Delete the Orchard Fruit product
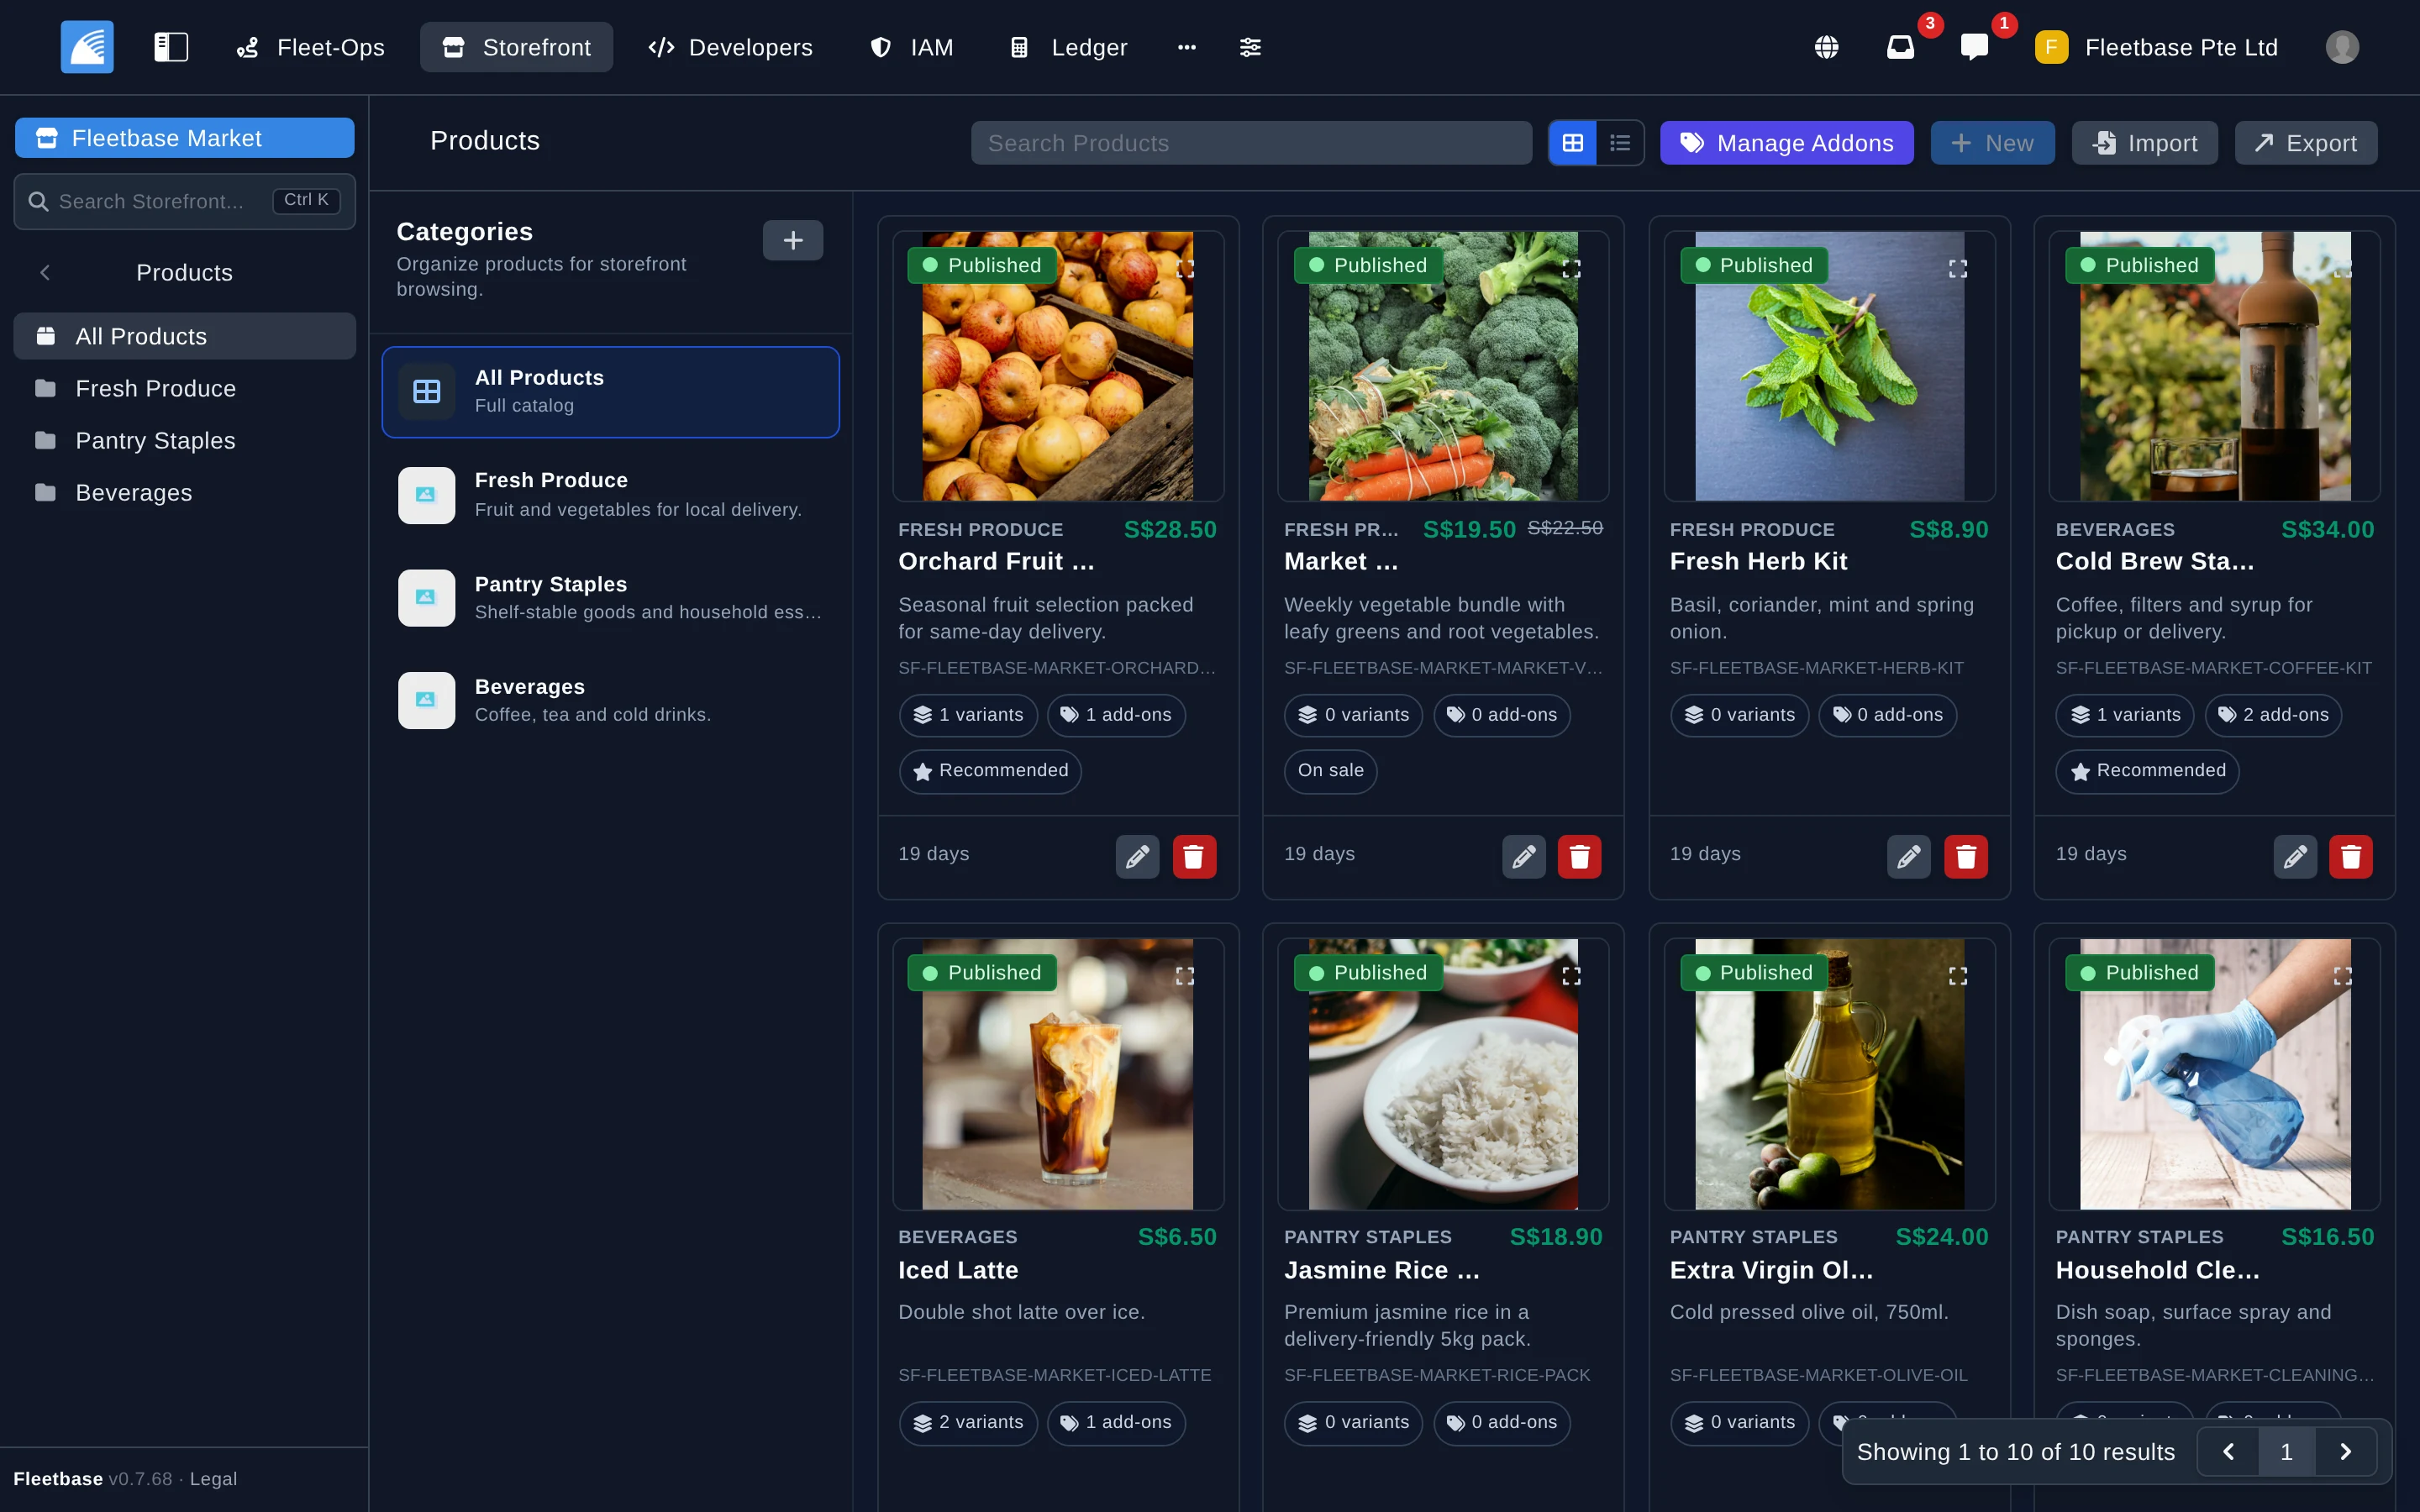Viewport: 2420px width, 1512px height. pos(1194,856)
